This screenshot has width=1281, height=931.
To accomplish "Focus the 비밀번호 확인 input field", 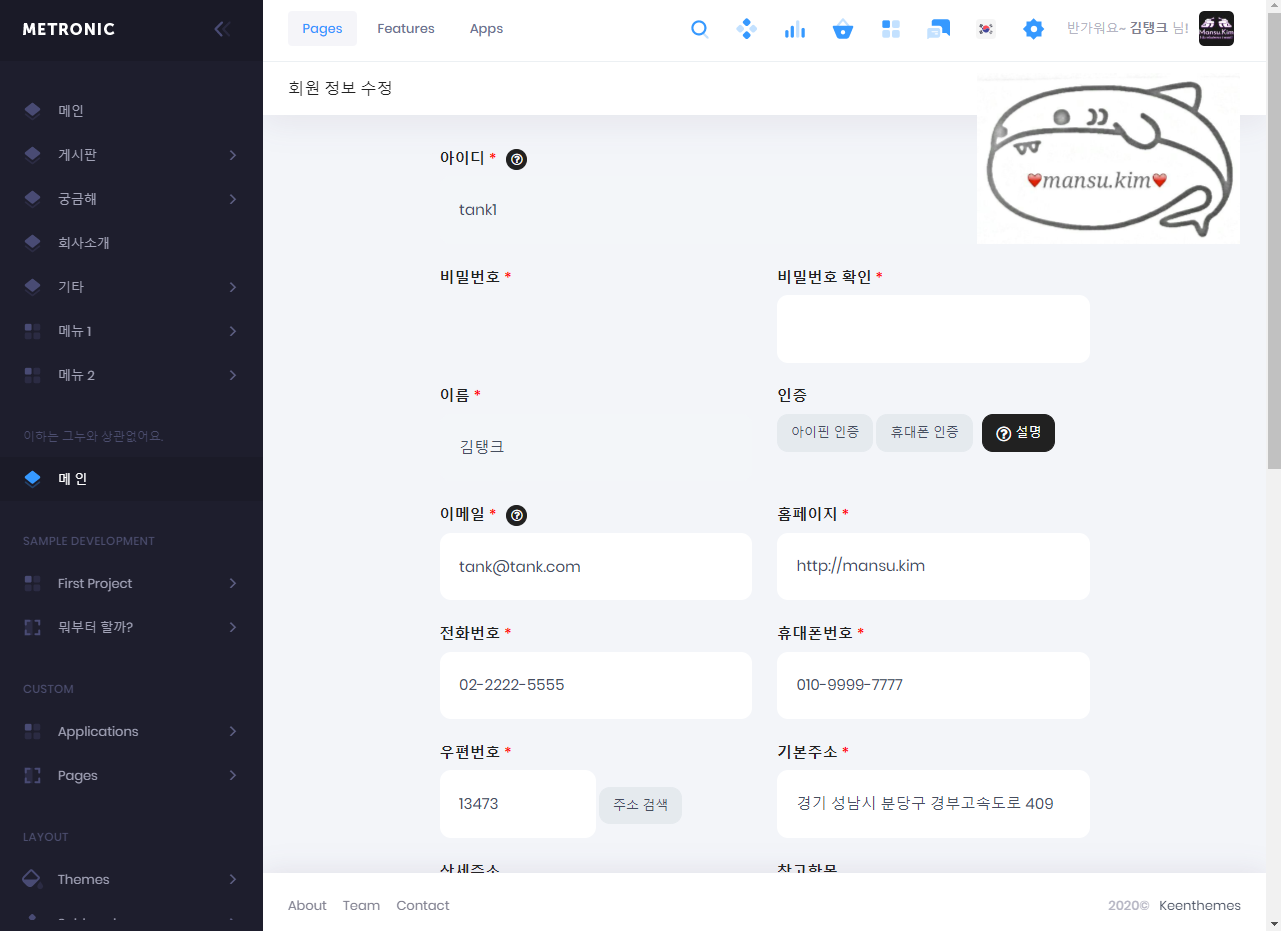I will (x=933, y=329).
